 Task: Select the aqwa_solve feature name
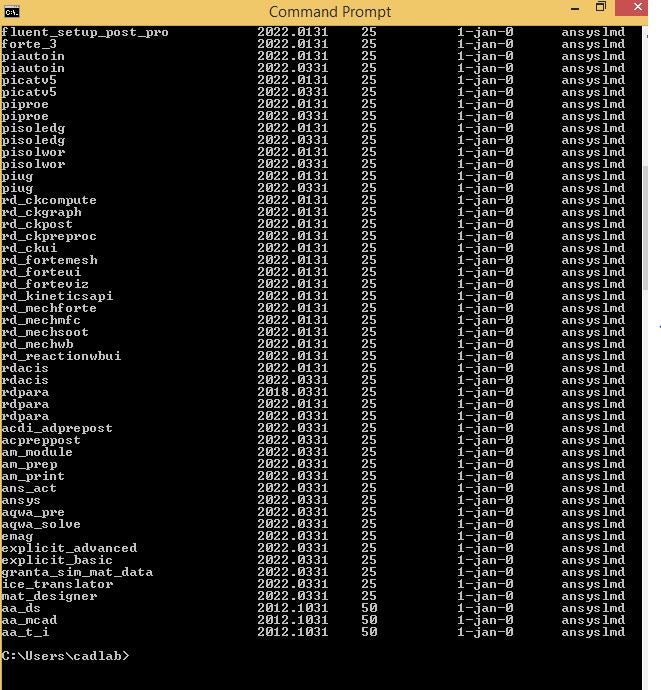pyautogui.click(x=41, y=524)
